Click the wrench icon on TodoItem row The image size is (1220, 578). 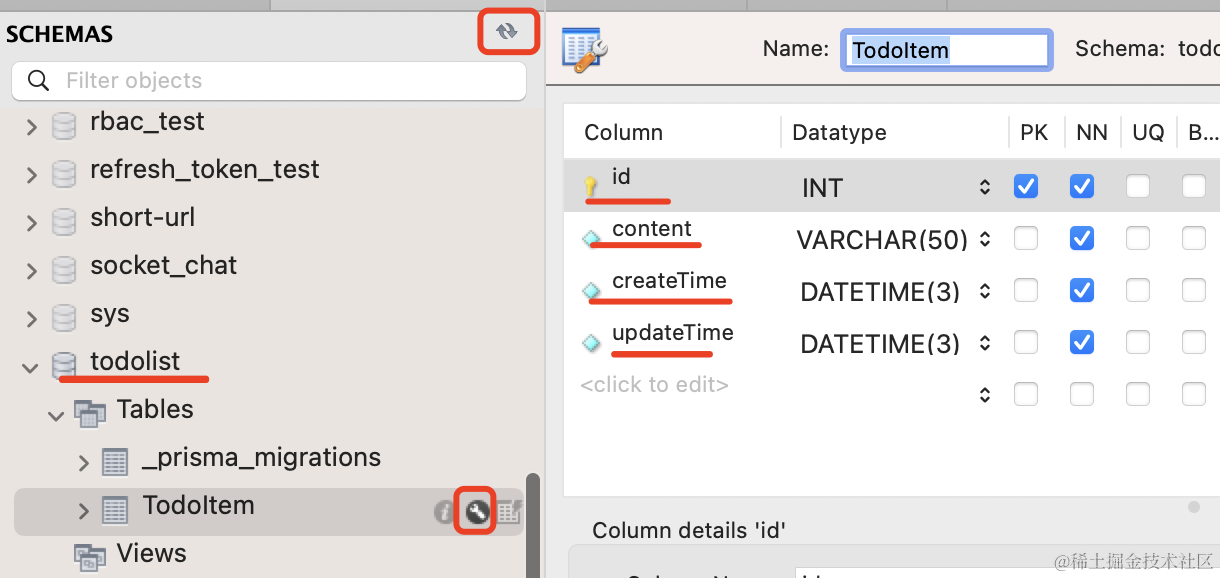477,512
